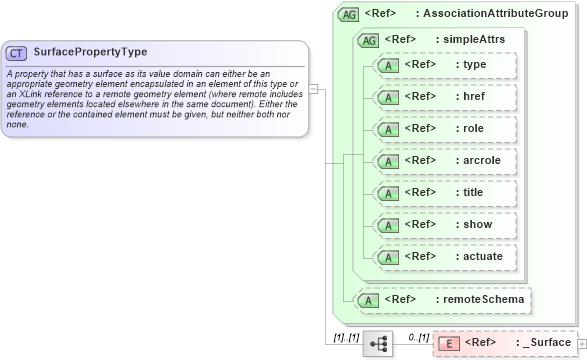Select the 'title' attribute name
587x360 pixels.
click(x=473, y=192)
